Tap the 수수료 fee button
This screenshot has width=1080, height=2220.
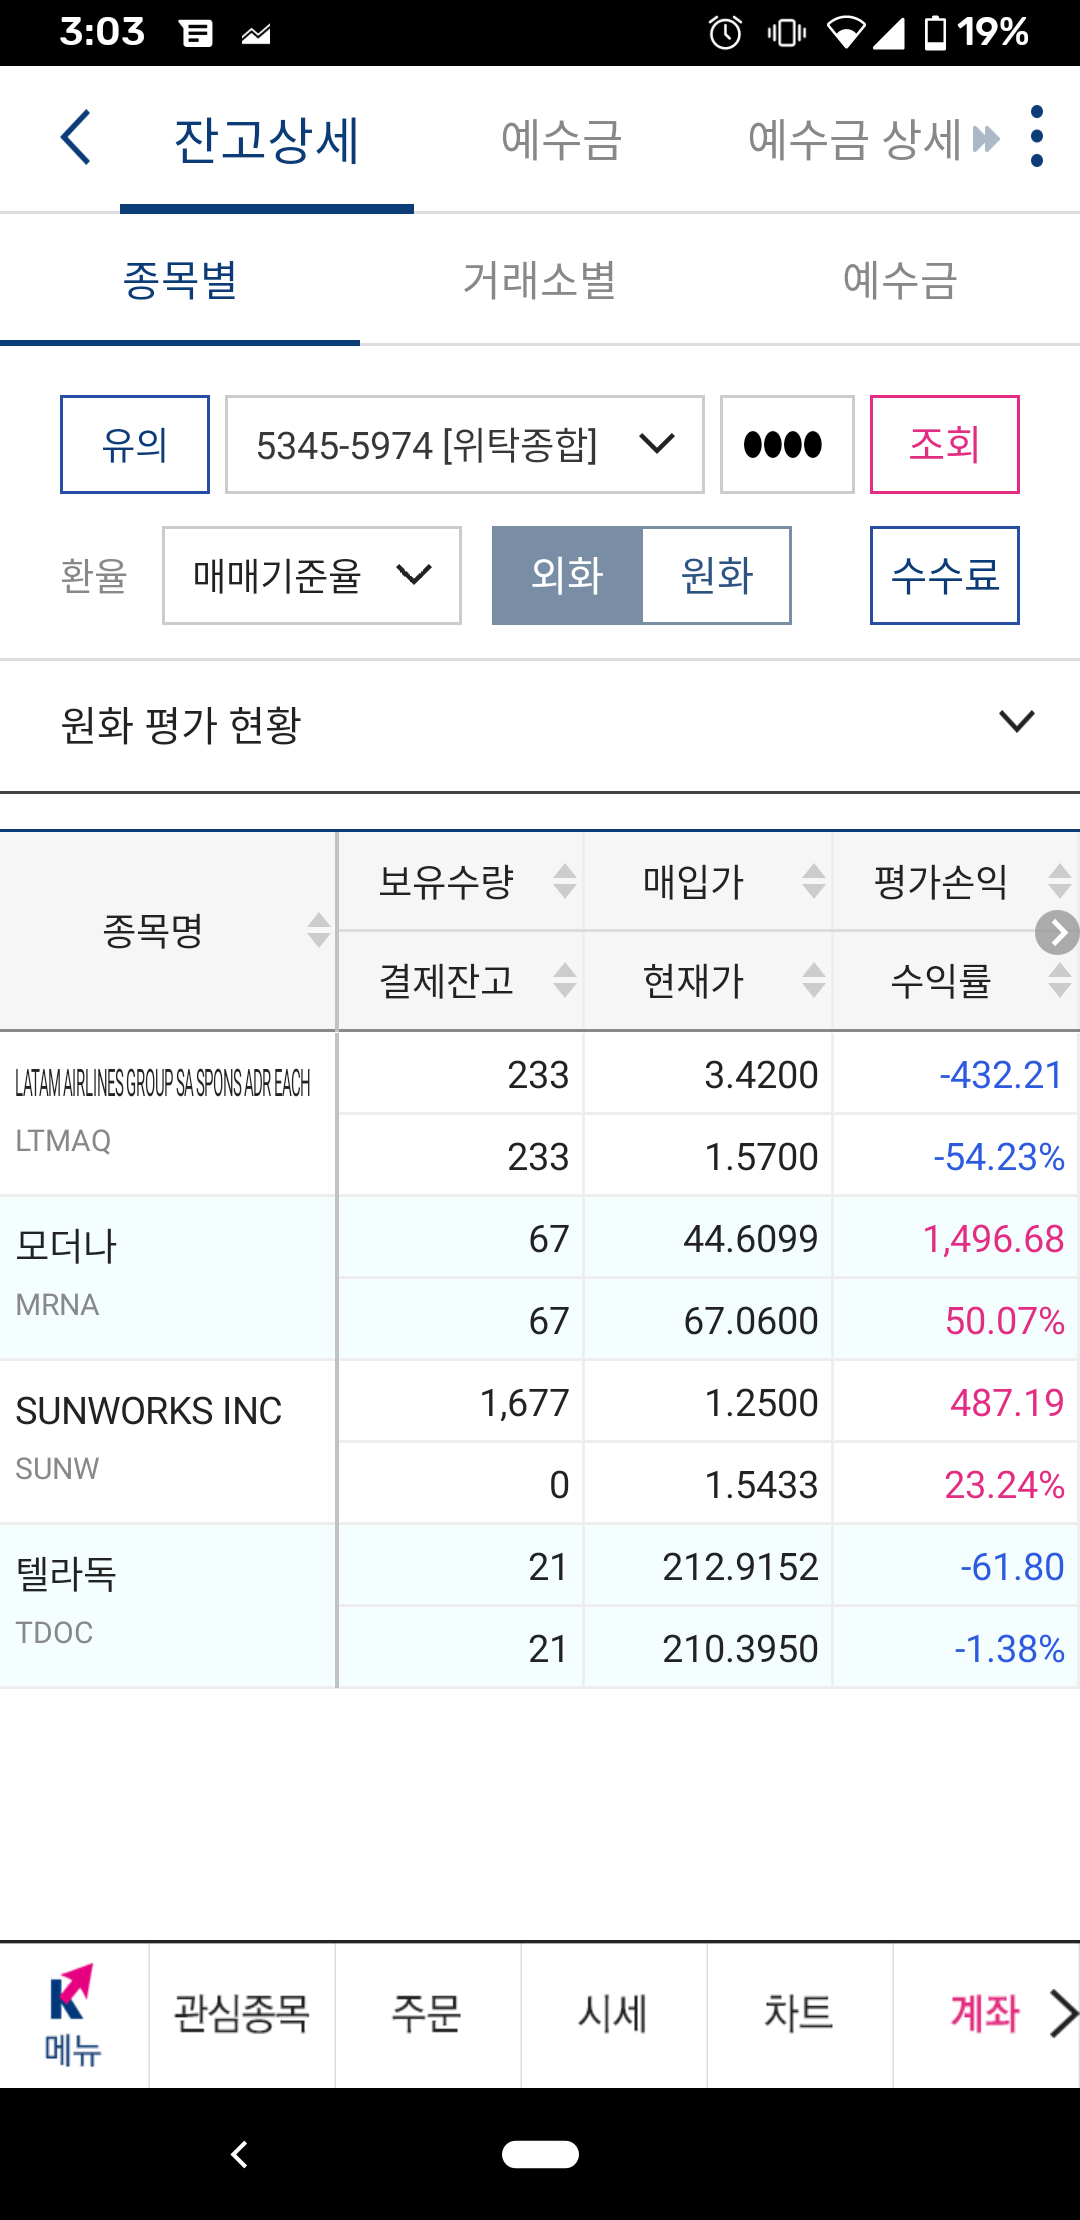coord(945,575)
